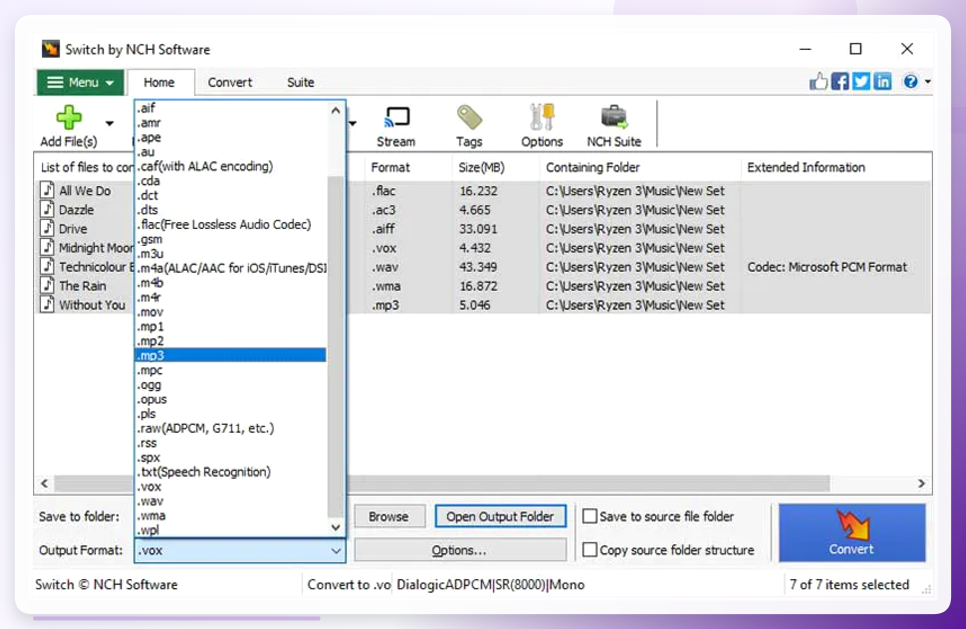Click file list horizontal scrollbar thumb
This screenshot has height=629, width=966.
click(441, 484)
